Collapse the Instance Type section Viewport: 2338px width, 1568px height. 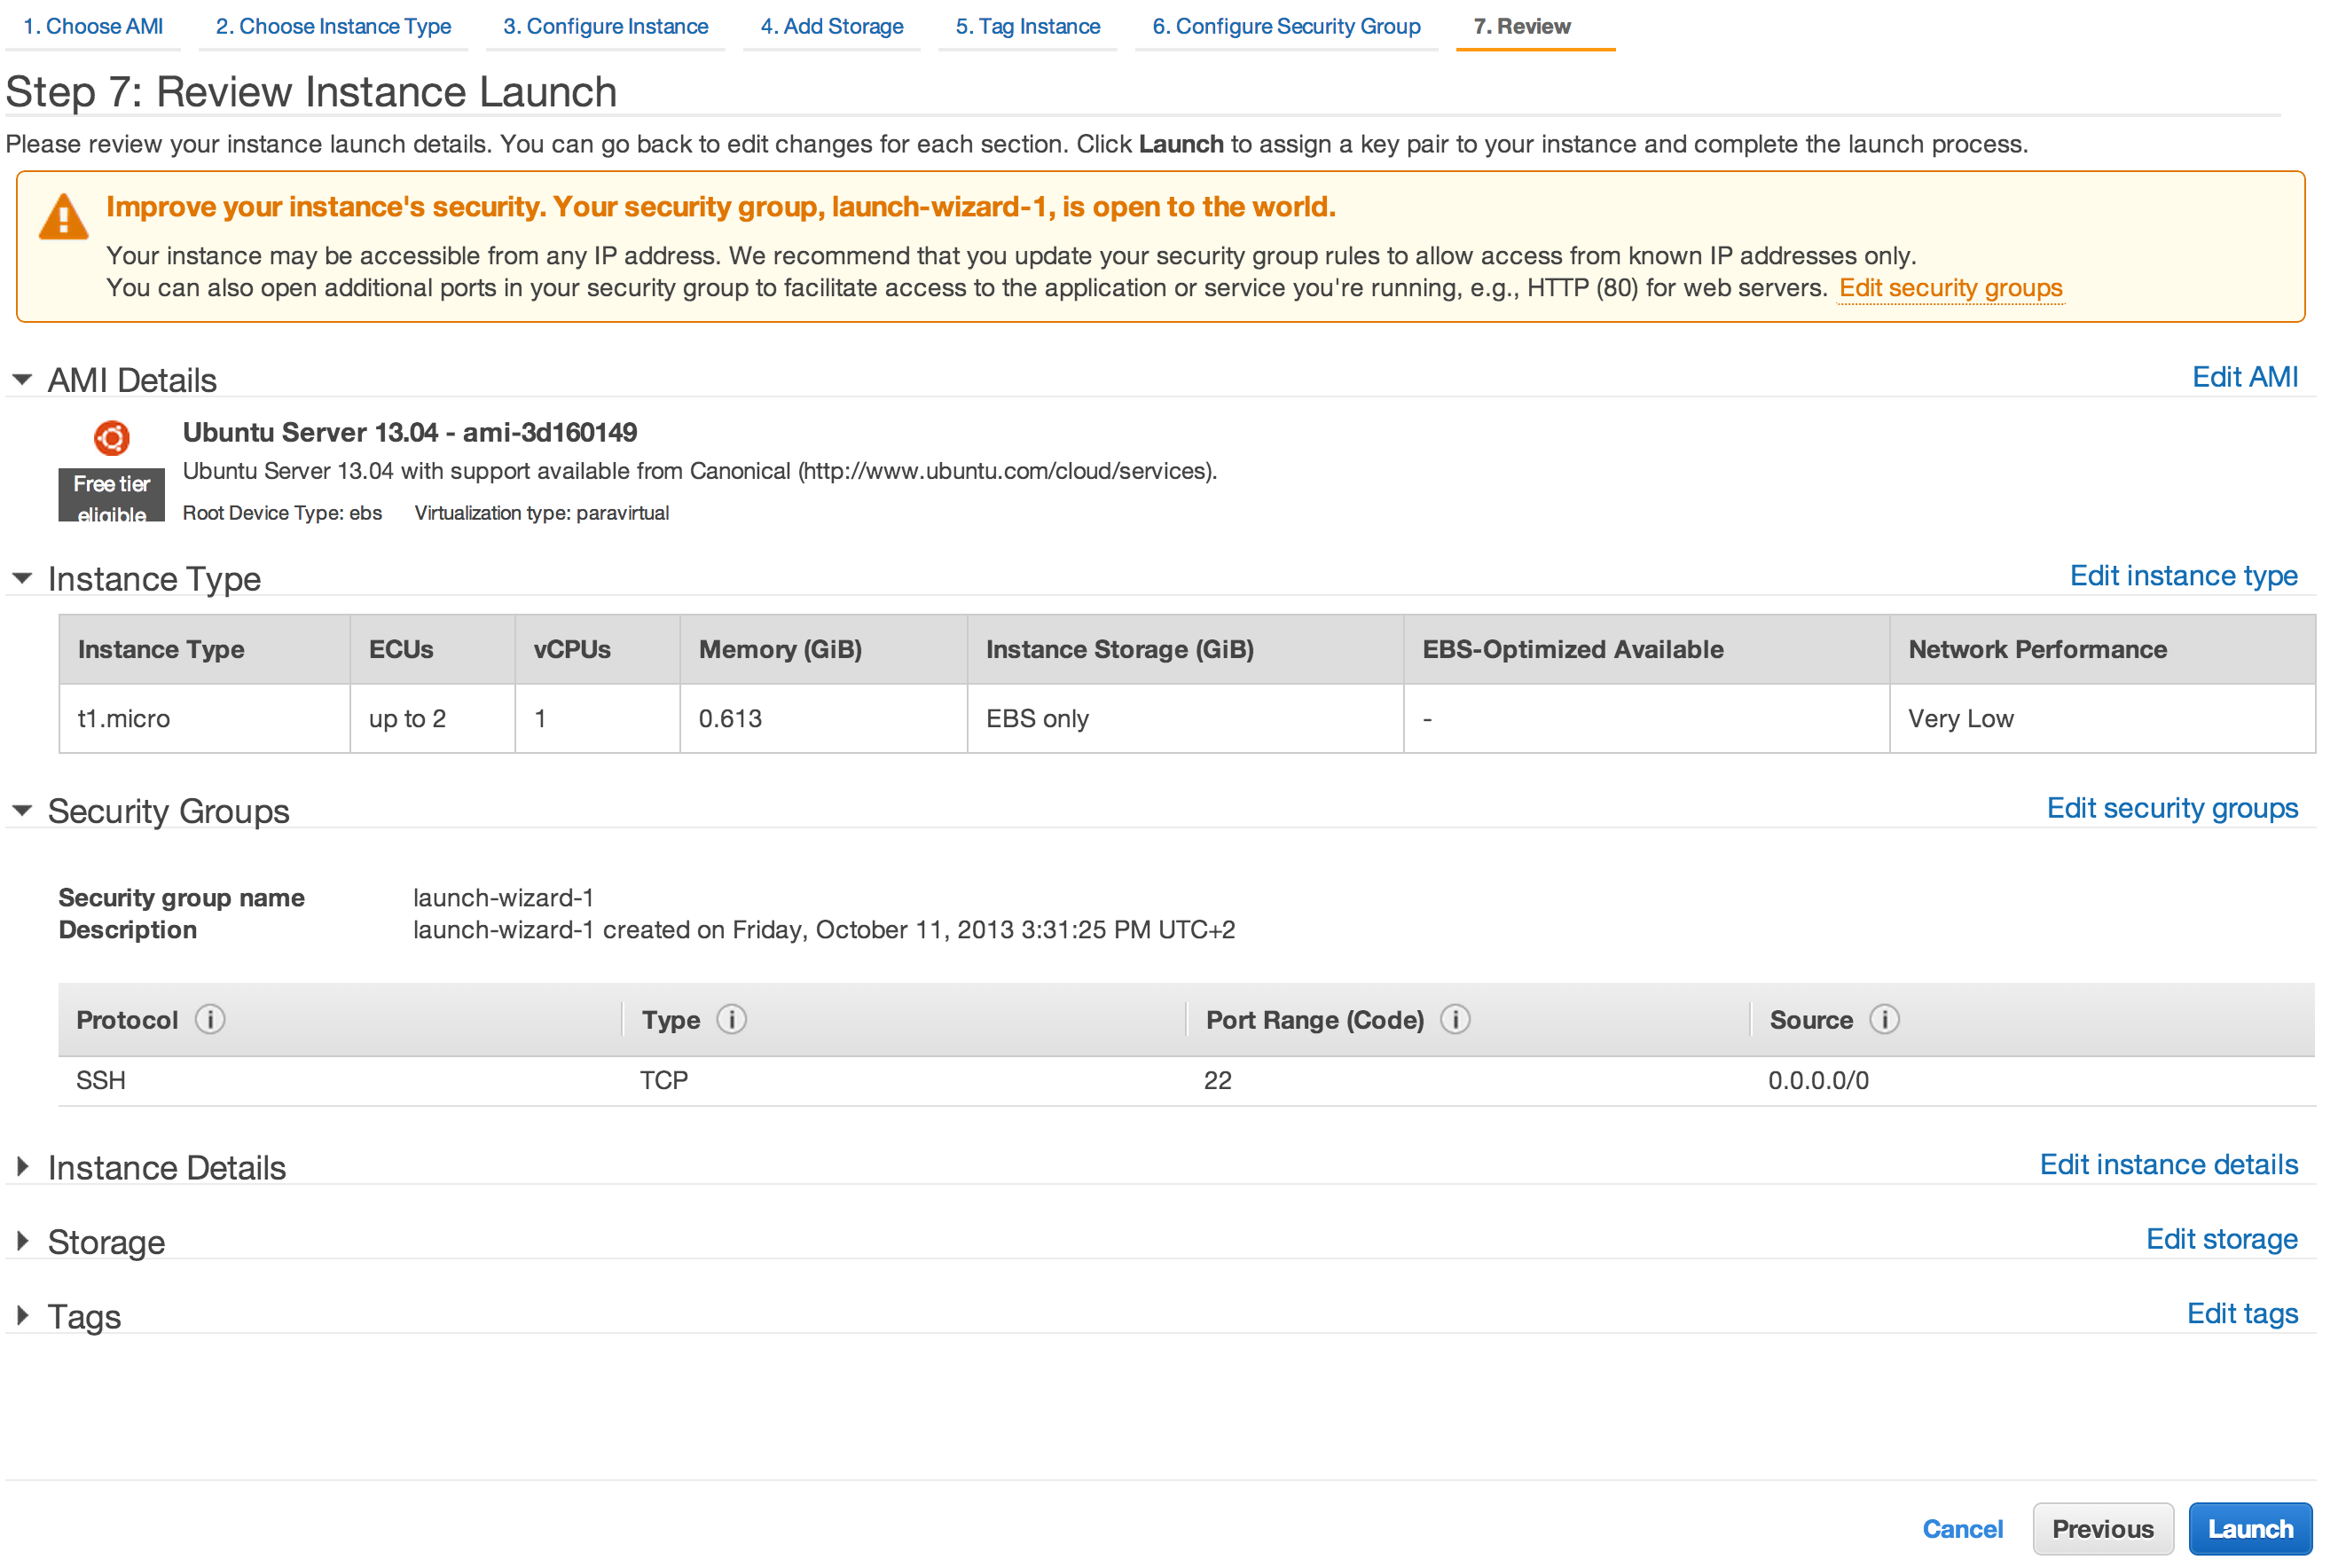tap(23, 578)
